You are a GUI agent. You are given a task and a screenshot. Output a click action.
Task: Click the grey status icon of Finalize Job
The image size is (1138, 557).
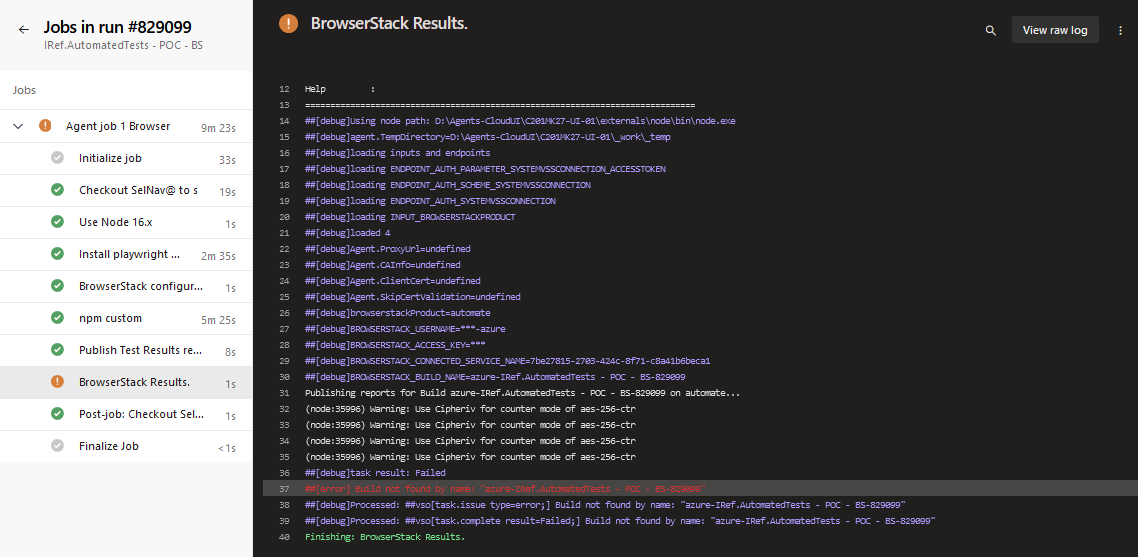pos(57,445)
